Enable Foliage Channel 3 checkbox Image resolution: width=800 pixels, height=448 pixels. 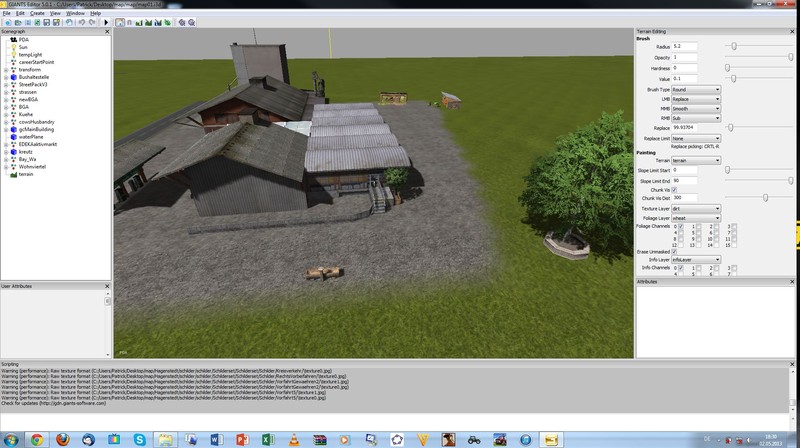click(x=734, y=226)
